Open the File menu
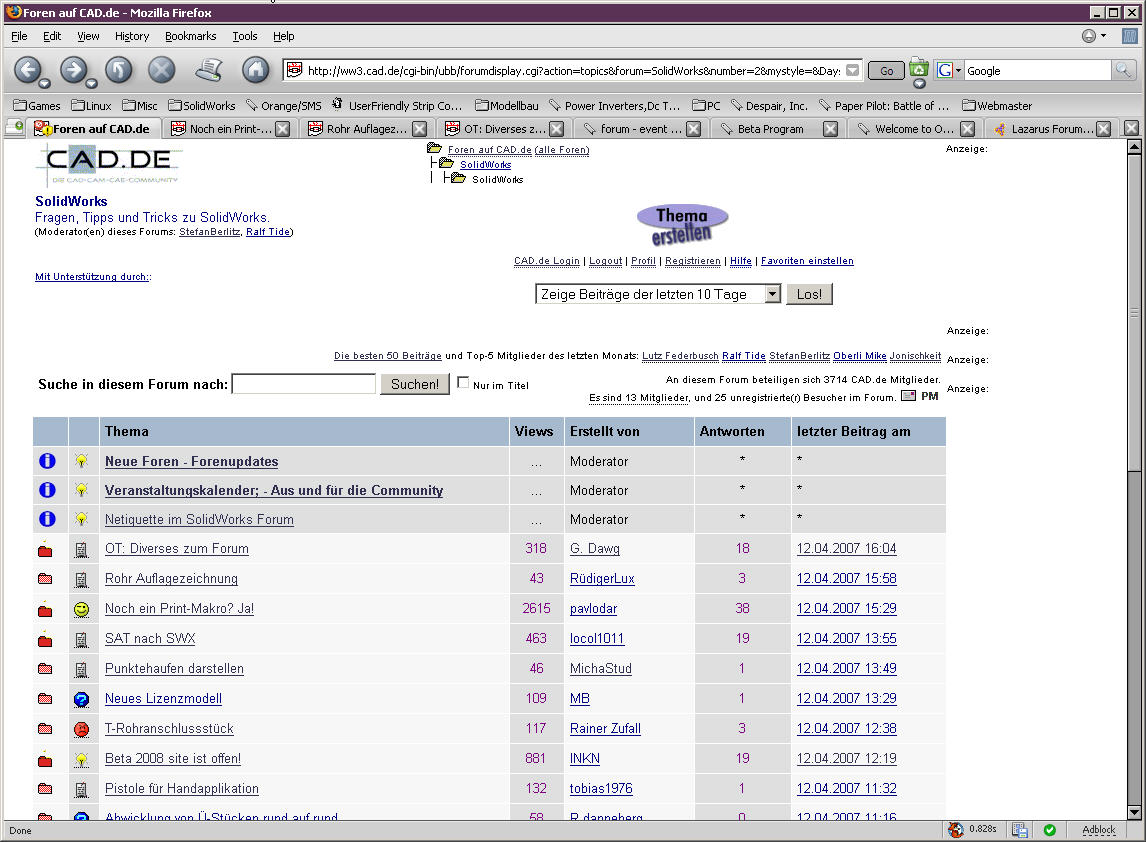1146x842 pixels. click(20, 36)
